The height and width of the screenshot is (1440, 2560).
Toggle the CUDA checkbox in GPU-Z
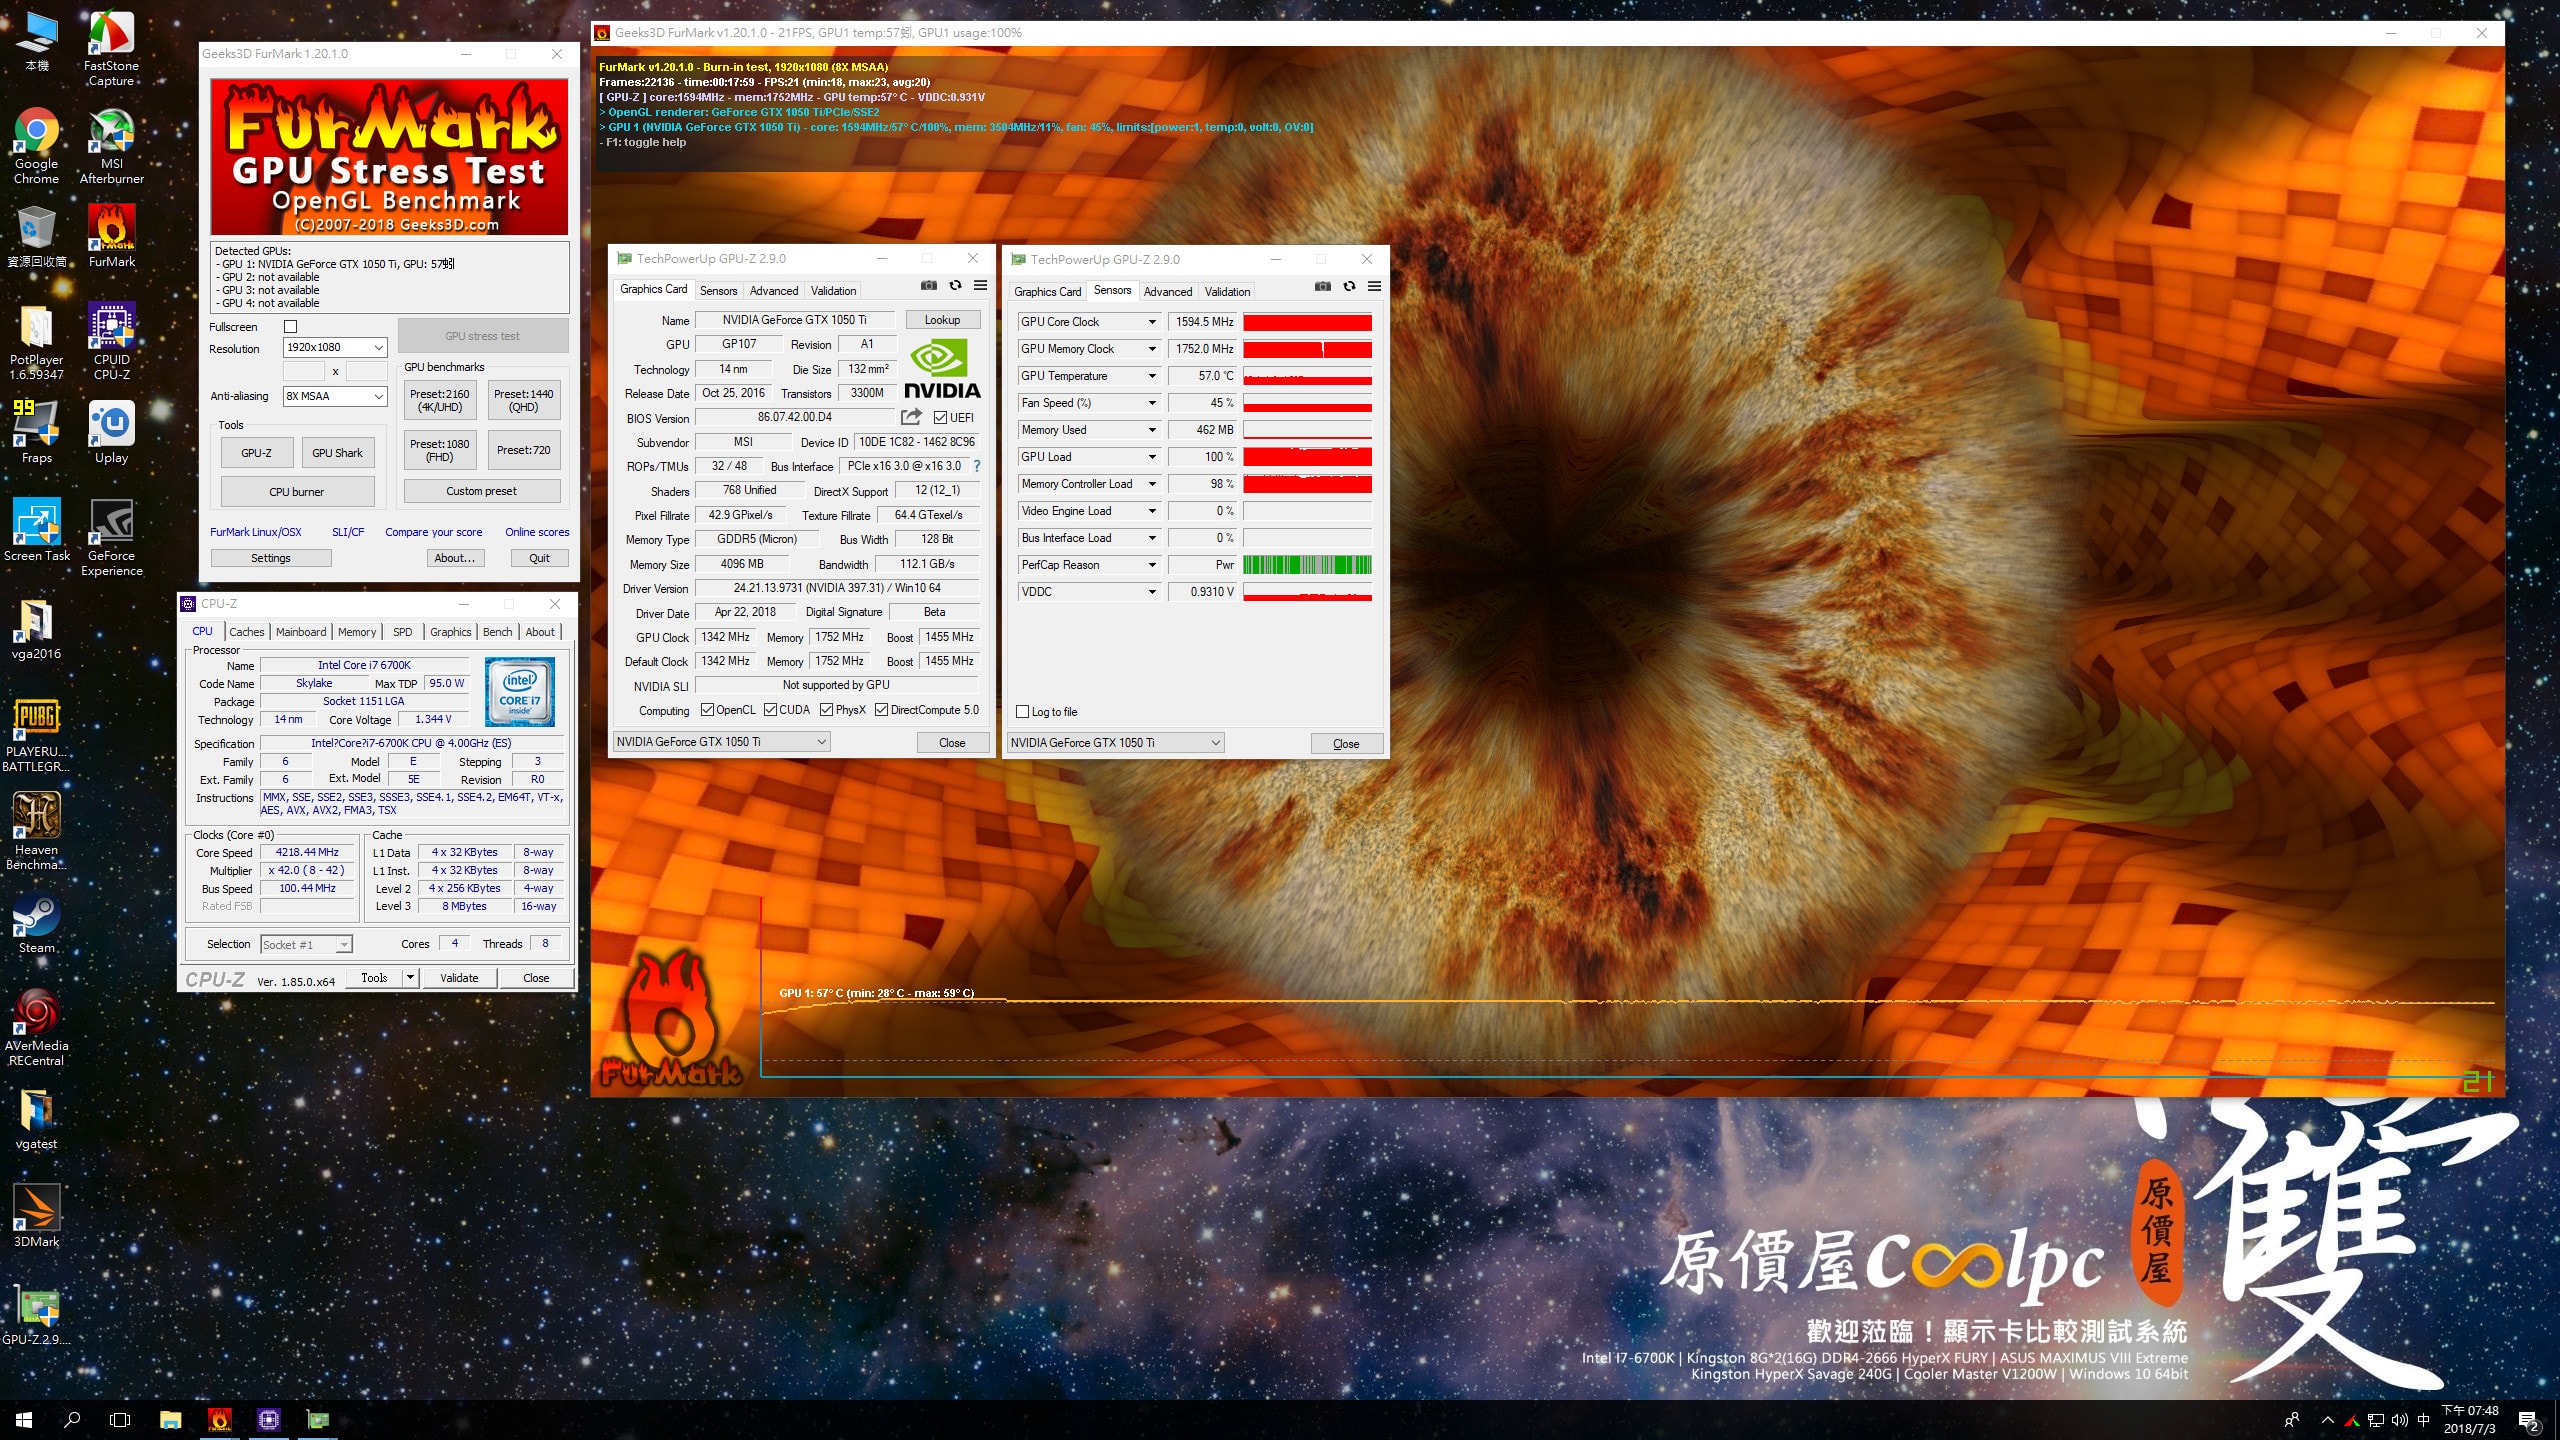pyautogui.click(x=770, y=710)
